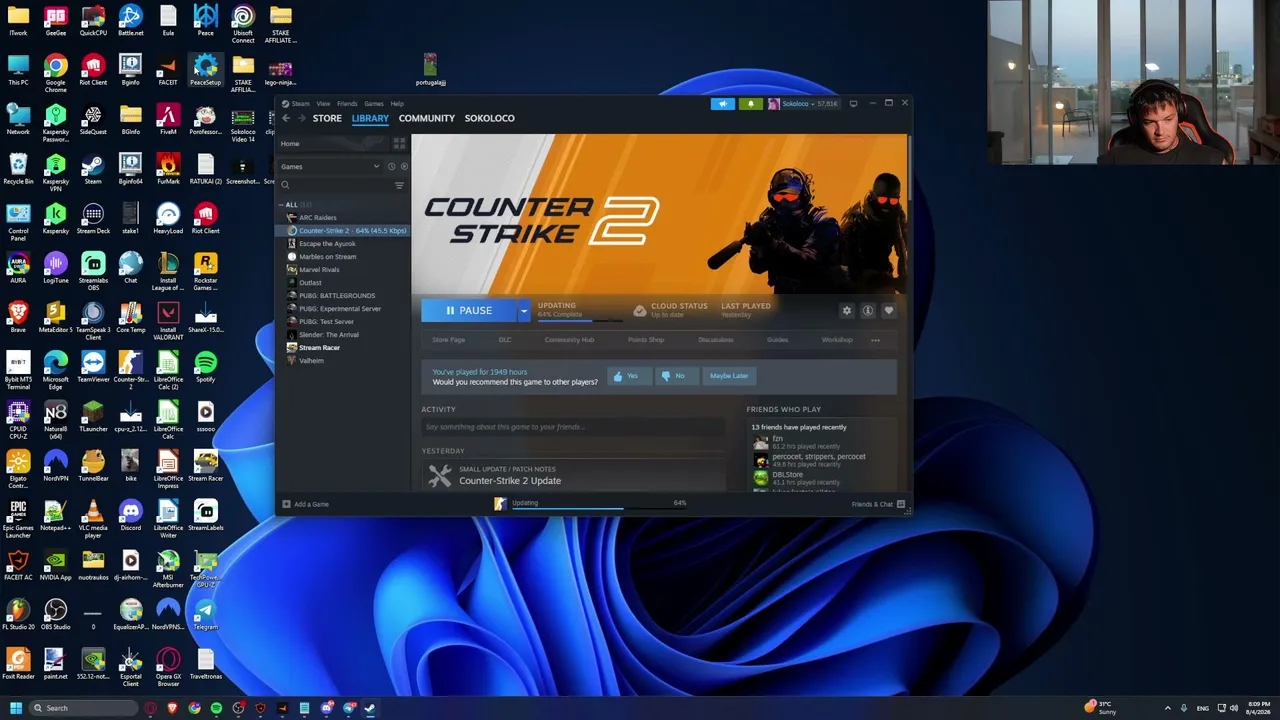Open the Epic Games Launcher icon
Image resolution: width=1280 pixels, height=720 pixels.
[18, 519]
